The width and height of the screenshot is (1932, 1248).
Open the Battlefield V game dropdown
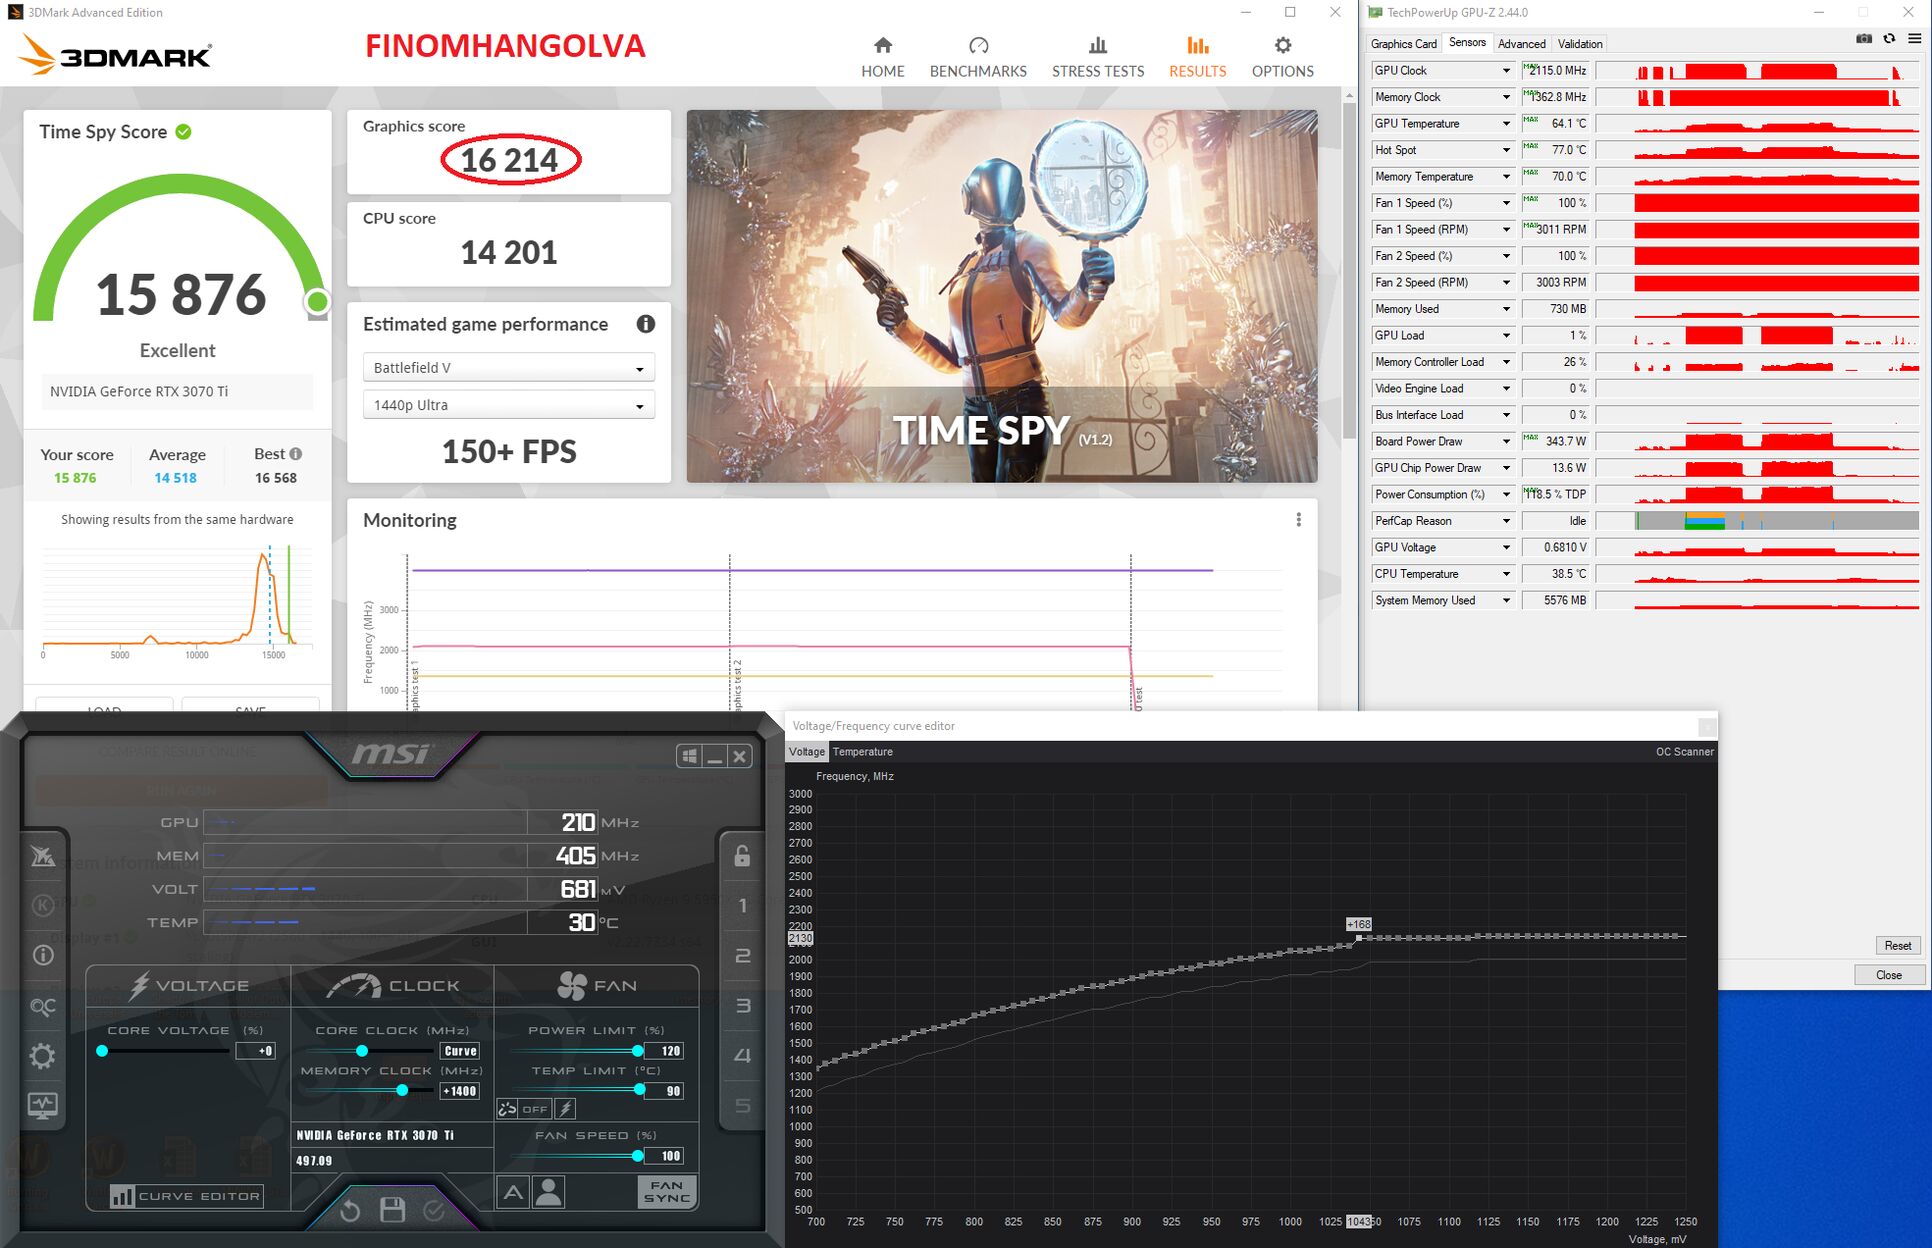[x=508, y=368]
